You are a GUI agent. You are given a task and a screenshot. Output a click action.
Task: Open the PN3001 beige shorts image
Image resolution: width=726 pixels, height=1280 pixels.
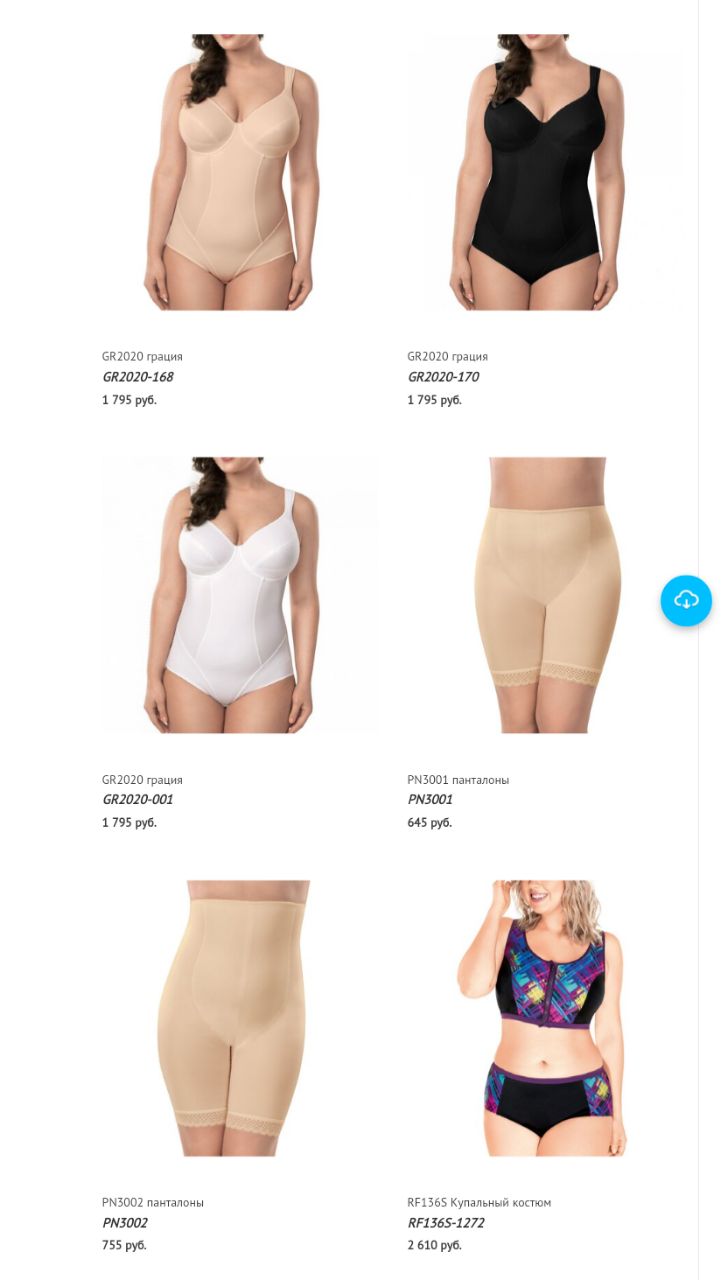[545, 595]
